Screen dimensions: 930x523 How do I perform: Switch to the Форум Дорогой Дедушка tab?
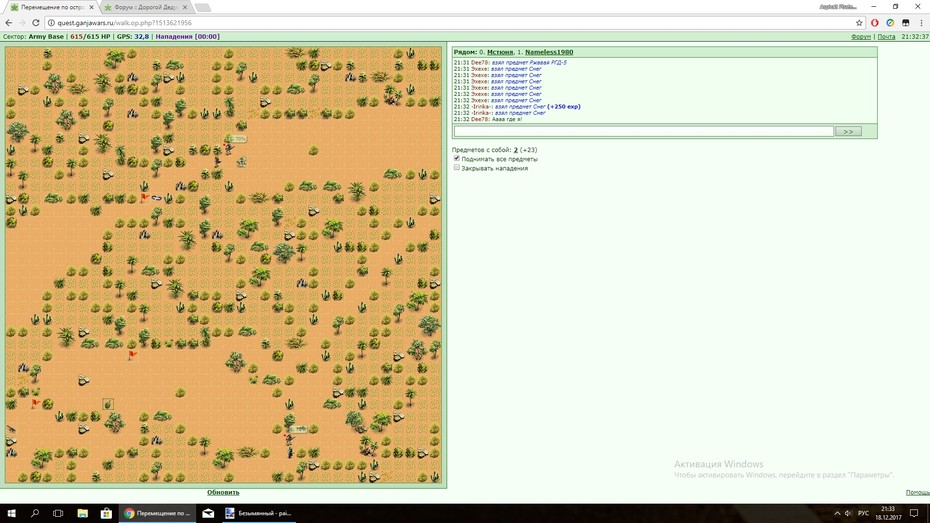coord(145,7)
